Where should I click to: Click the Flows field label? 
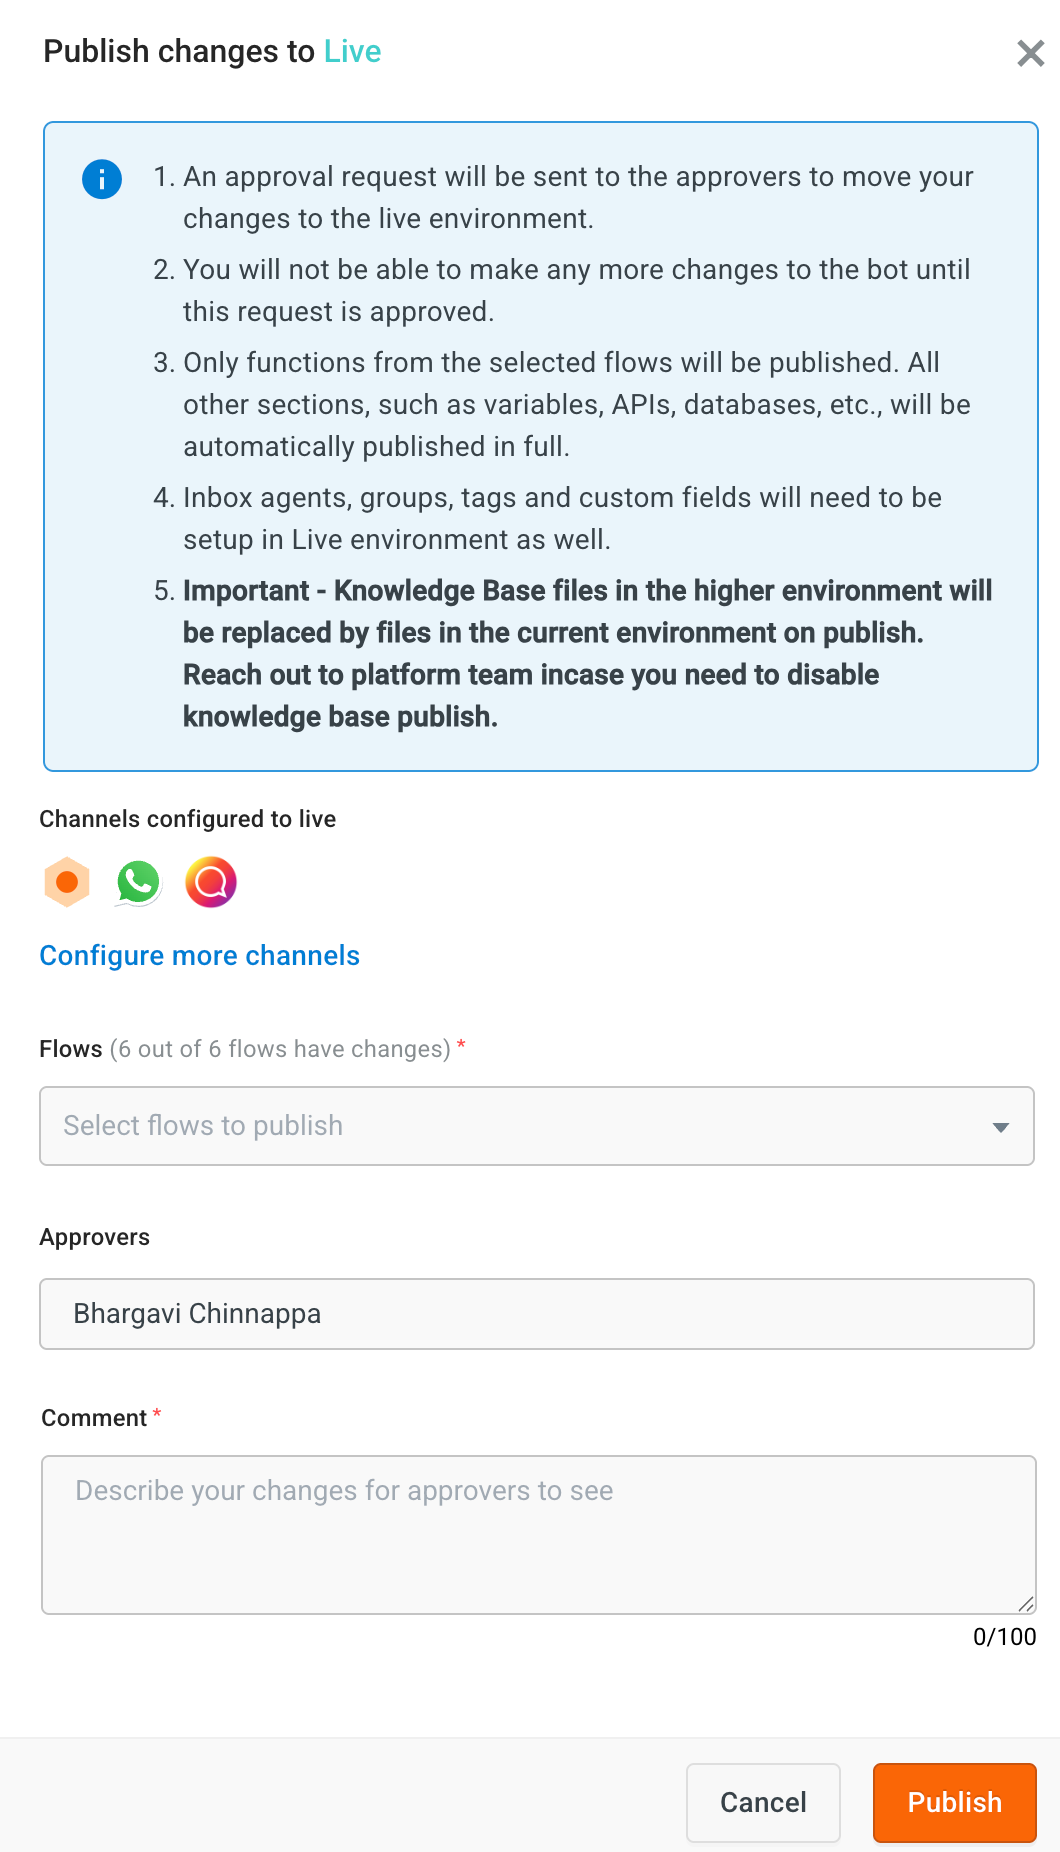click(x=71, y=1049)
